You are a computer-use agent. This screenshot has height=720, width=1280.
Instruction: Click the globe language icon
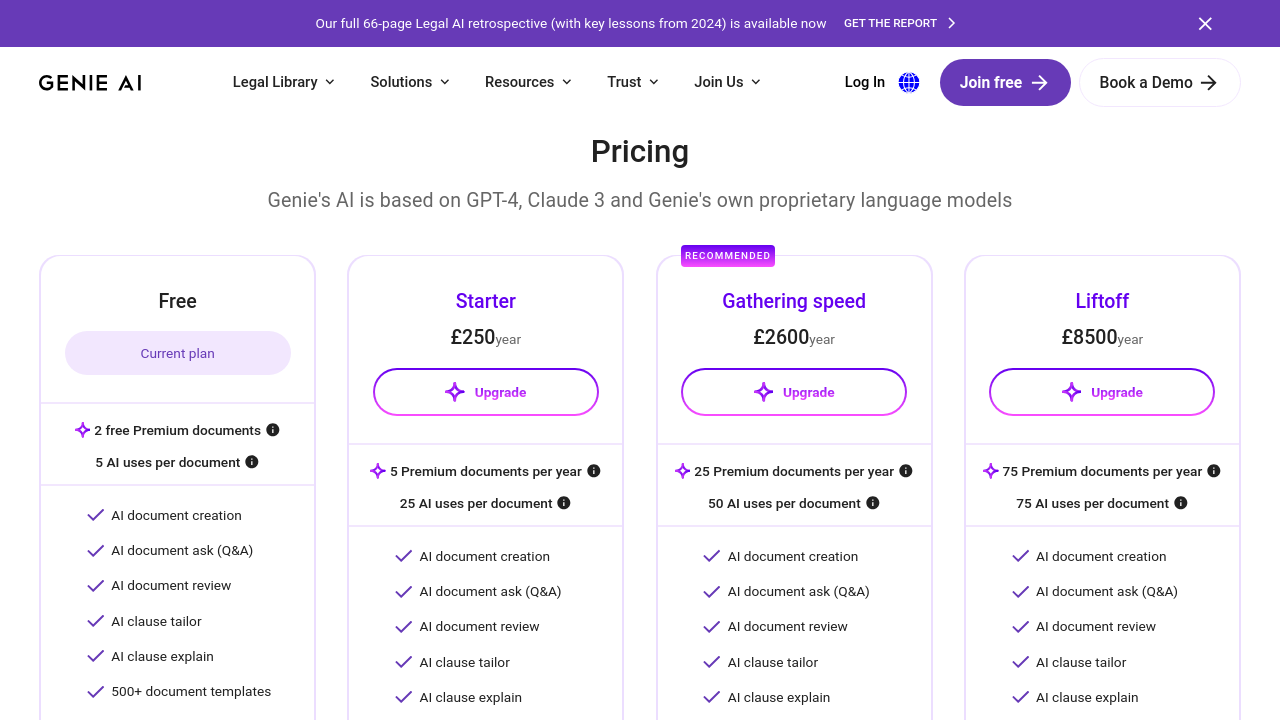pos(909,83)
